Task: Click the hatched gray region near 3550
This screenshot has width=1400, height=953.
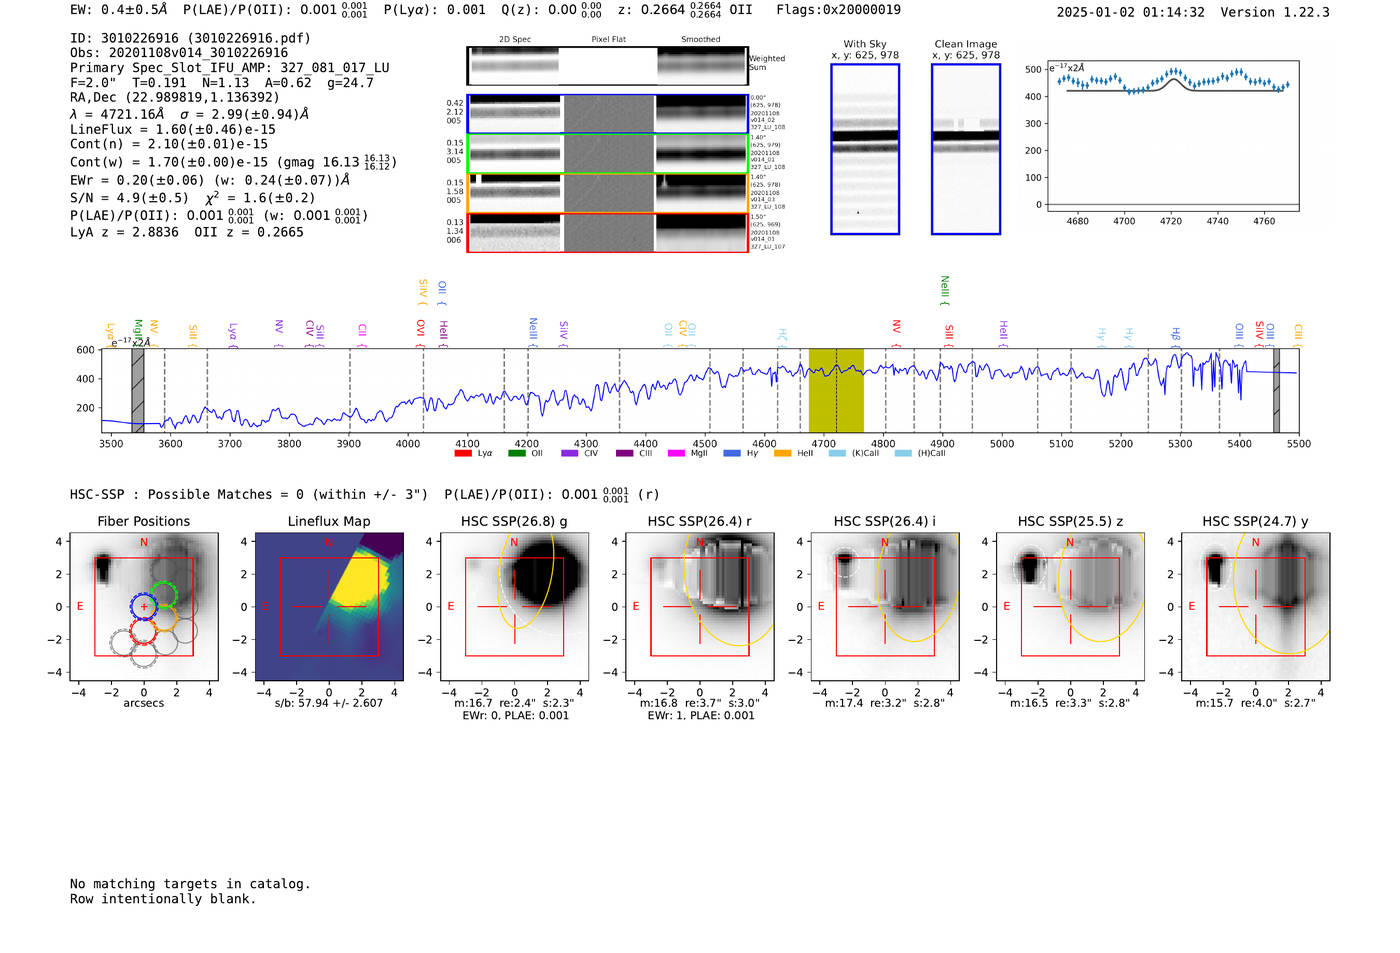Action: [138, 390]
